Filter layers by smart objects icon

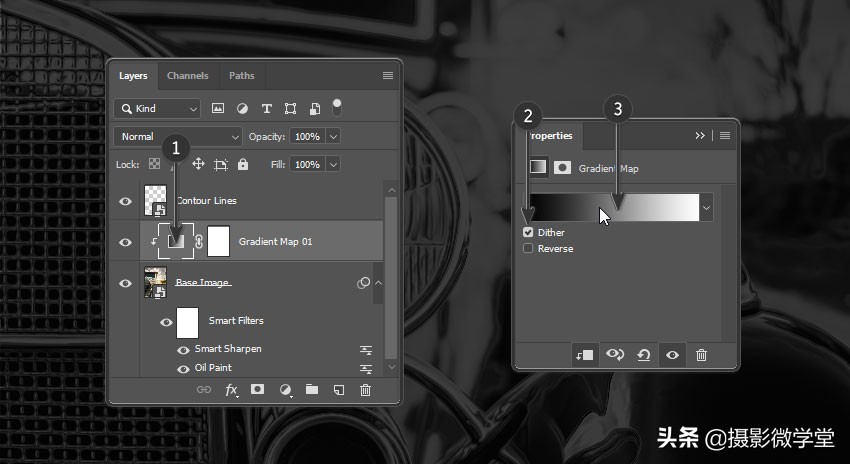click(314, 109)
